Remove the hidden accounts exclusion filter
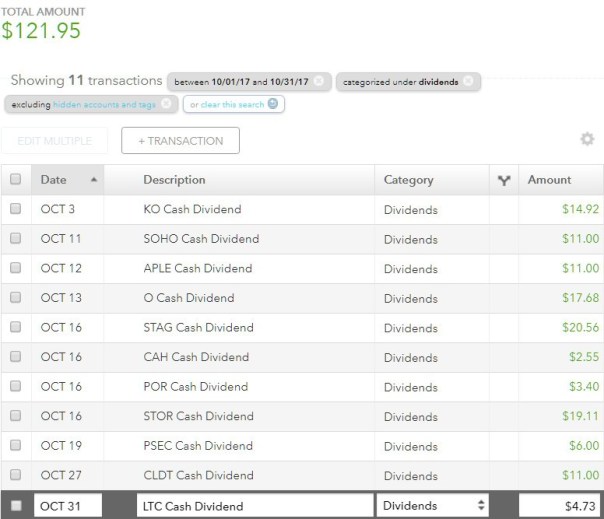This screenshot has width=604, height=519. point(165,104)
